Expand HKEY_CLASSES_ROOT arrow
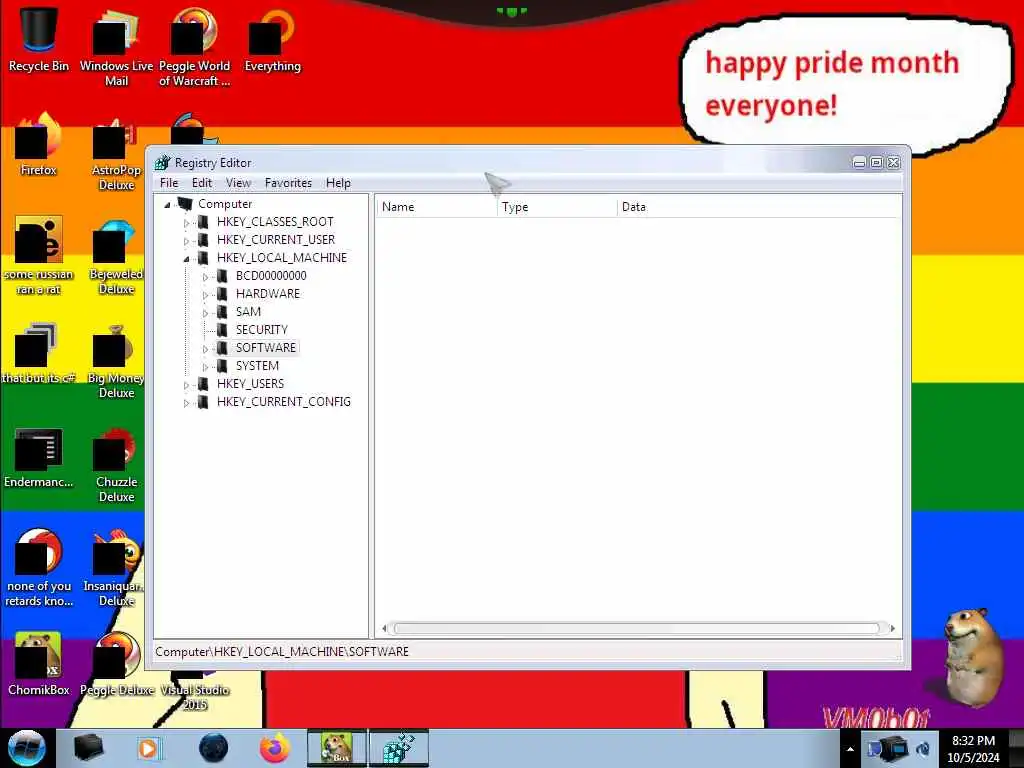This screenshot has height=768, width=1024. pos(186,223)
